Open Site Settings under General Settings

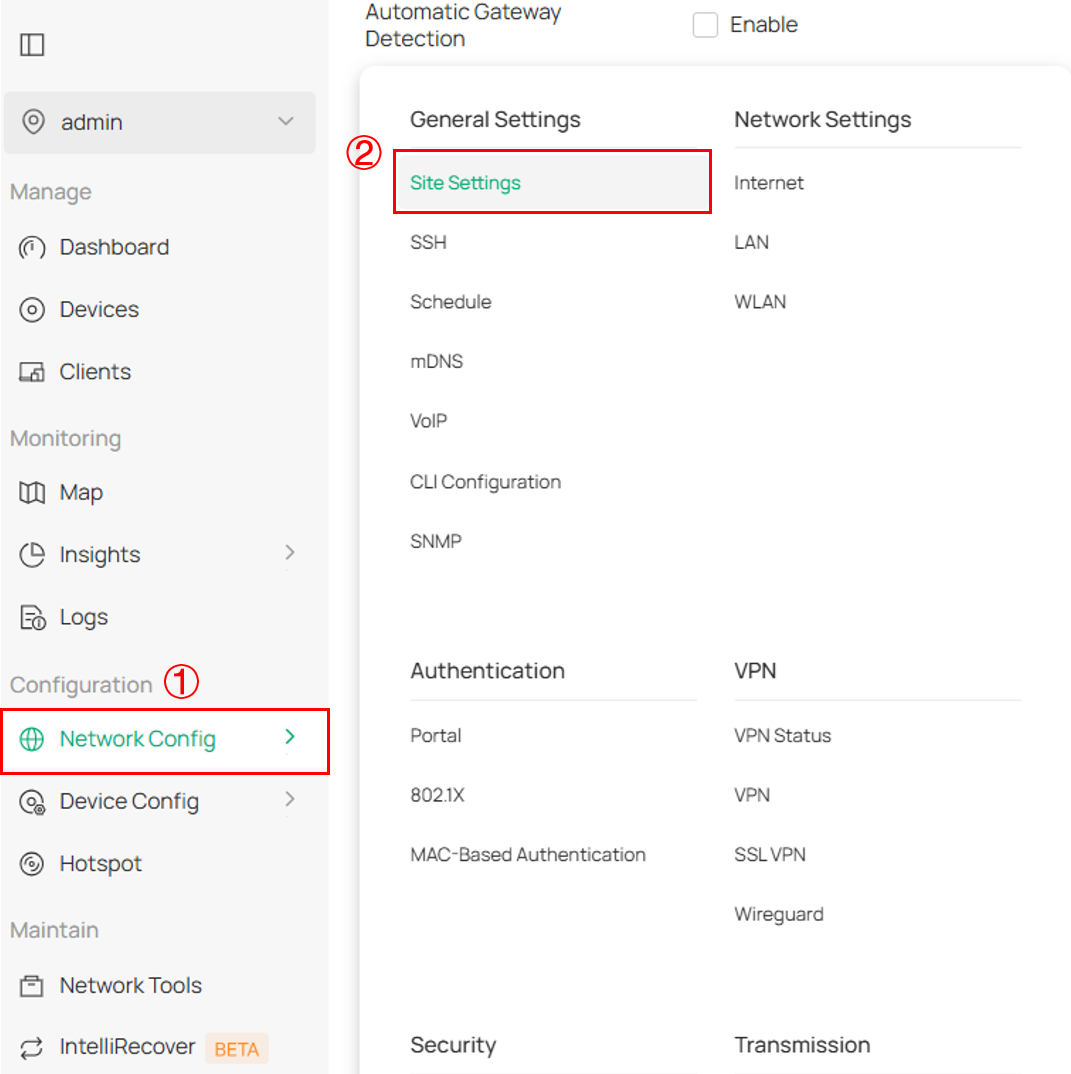464,183
